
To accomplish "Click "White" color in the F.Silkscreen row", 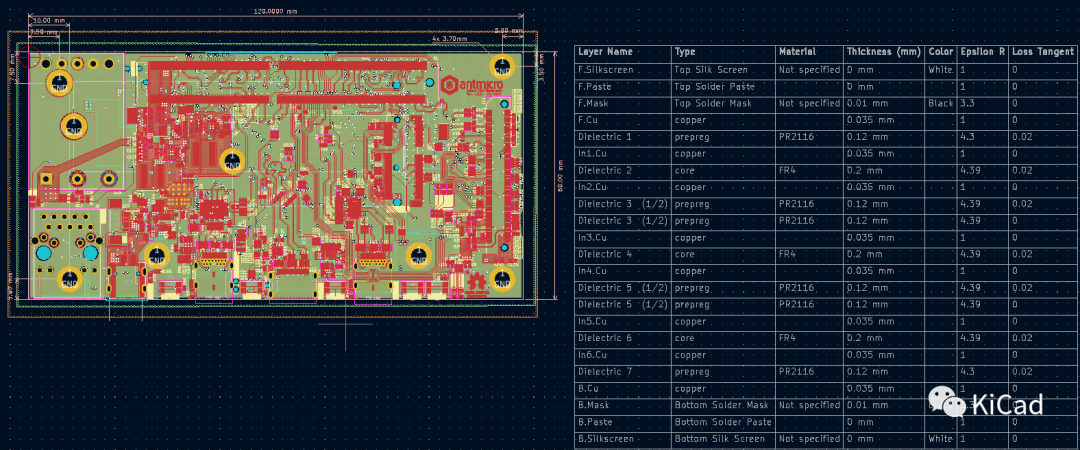I will [x=941, y=70].
